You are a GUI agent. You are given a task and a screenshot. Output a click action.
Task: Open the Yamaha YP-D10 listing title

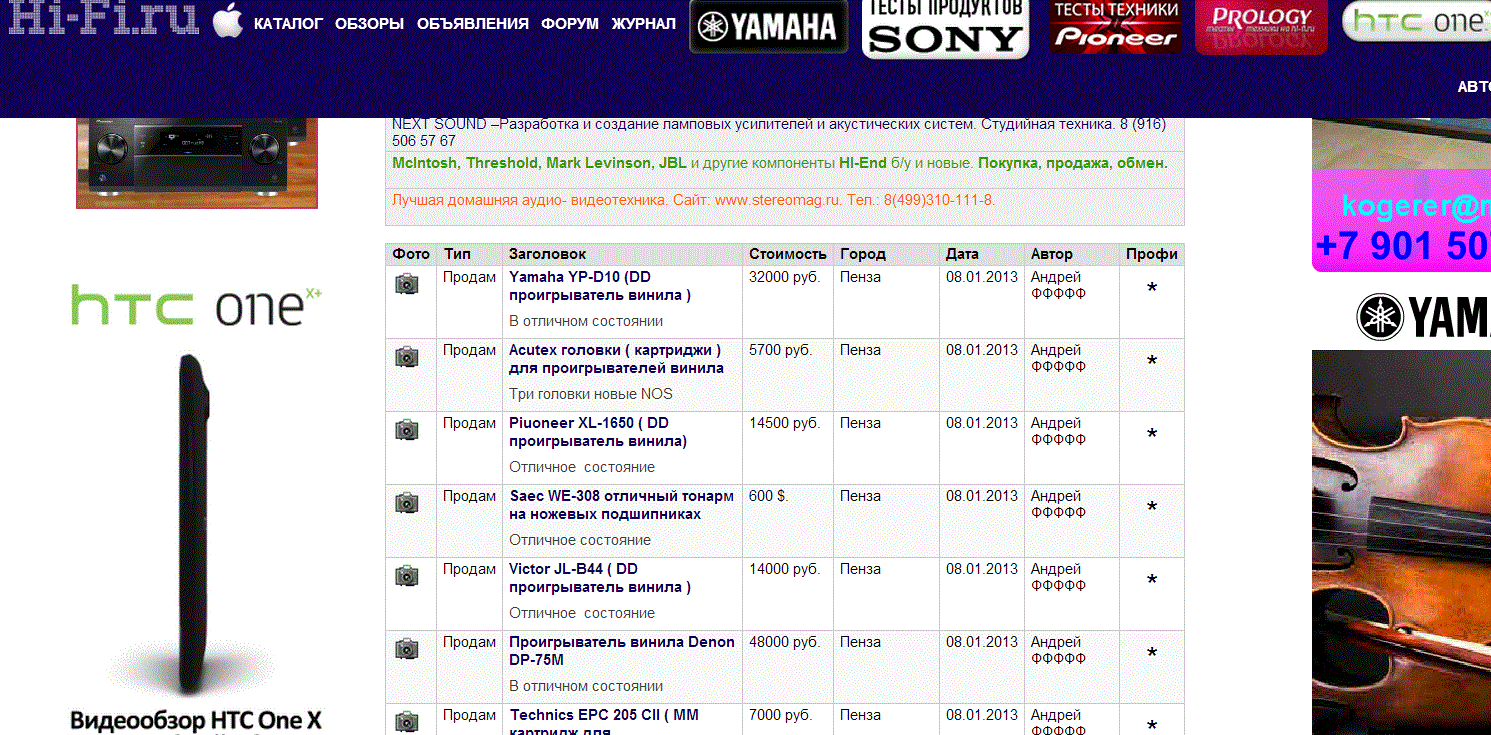click(x=599, y=286)
